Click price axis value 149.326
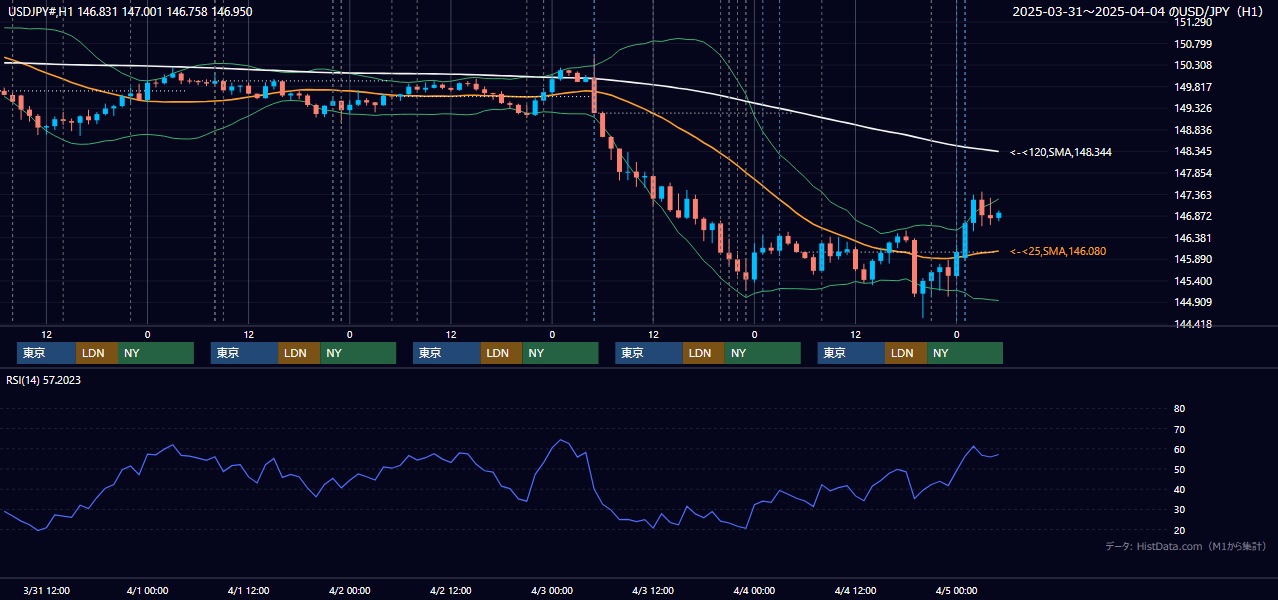 pyautogui.click(x=1193, y=108)
